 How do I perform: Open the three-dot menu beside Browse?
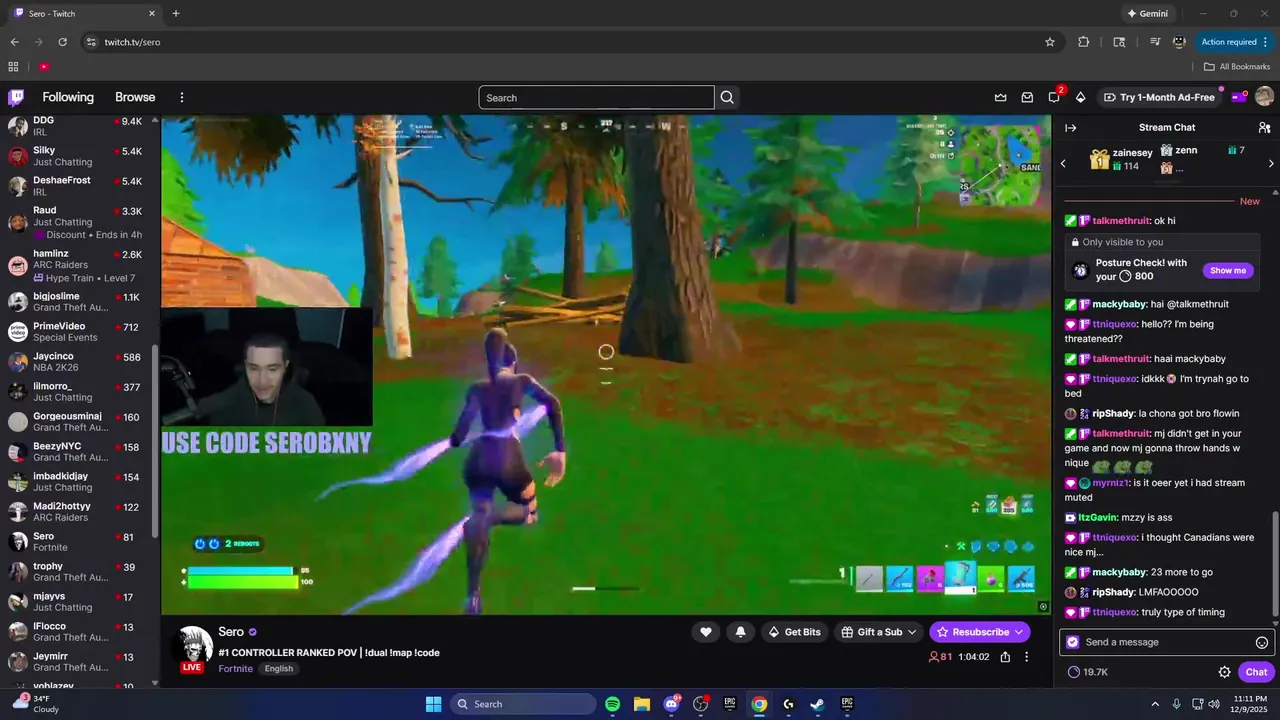[x=182, y=97]
